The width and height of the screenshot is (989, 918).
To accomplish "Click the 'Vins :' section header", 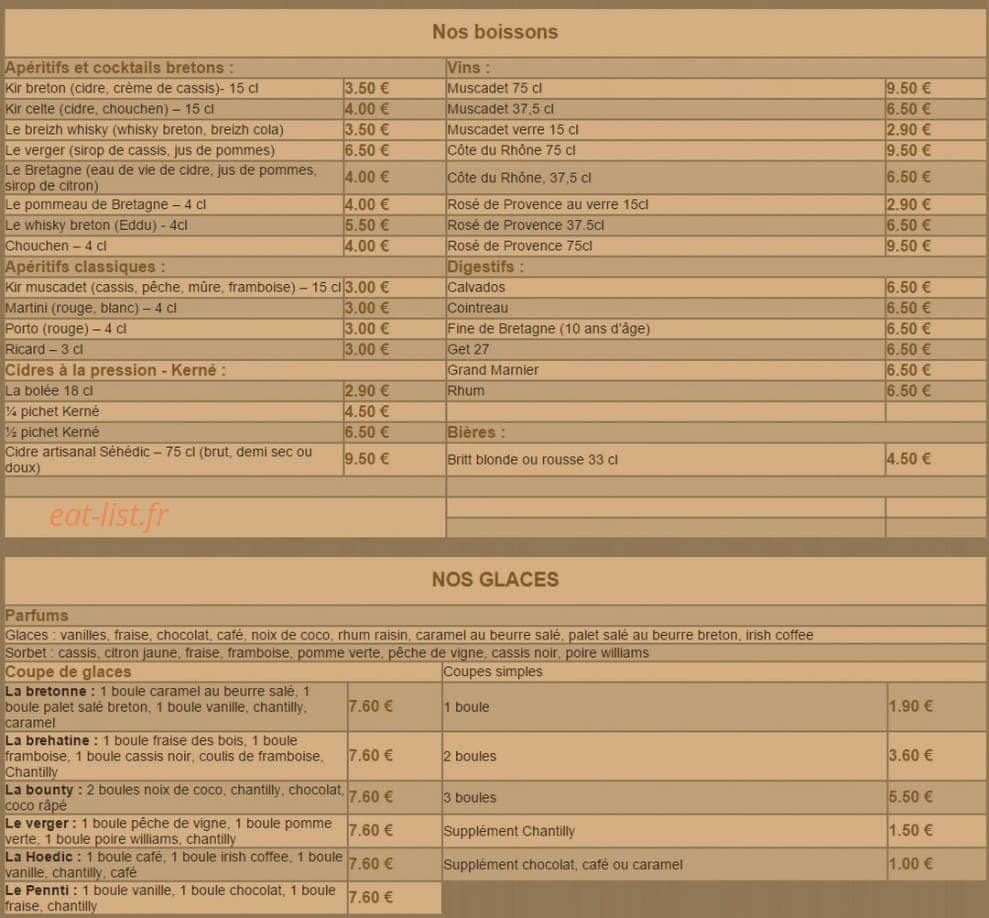I will point(469,68).
